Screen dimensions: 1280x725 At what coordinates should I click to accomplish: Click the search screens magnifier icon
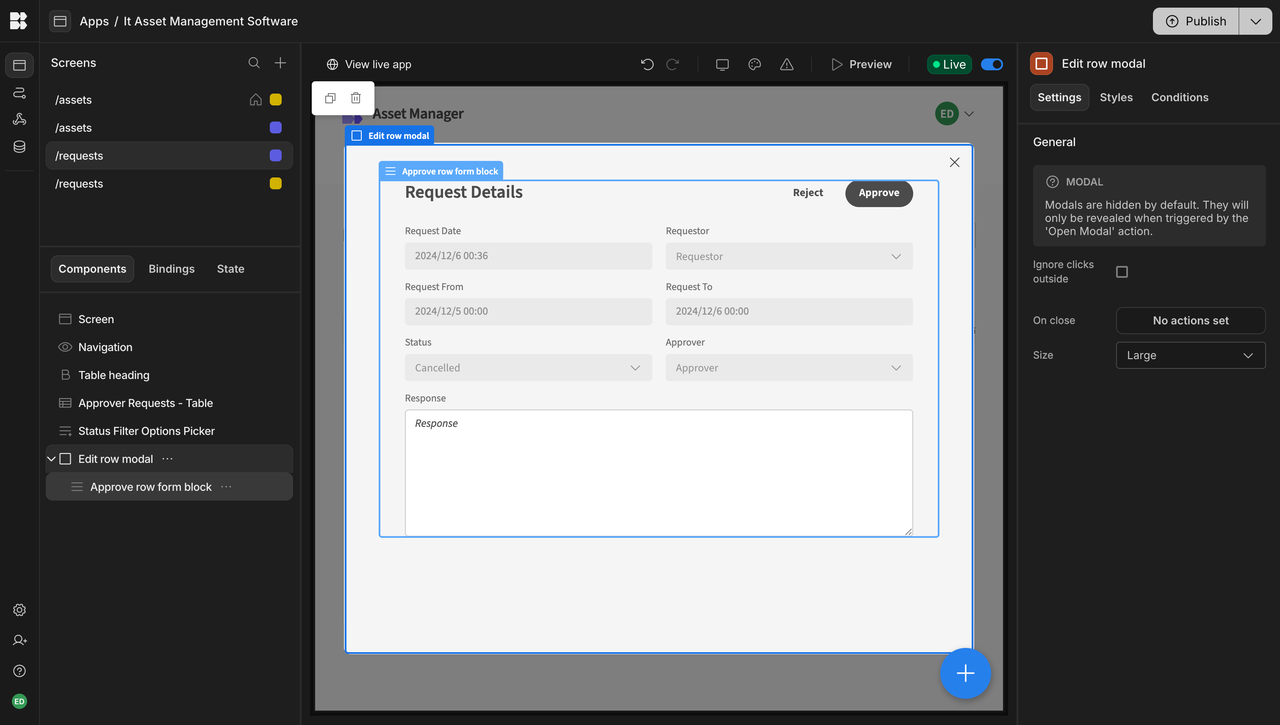coord(254,63)
